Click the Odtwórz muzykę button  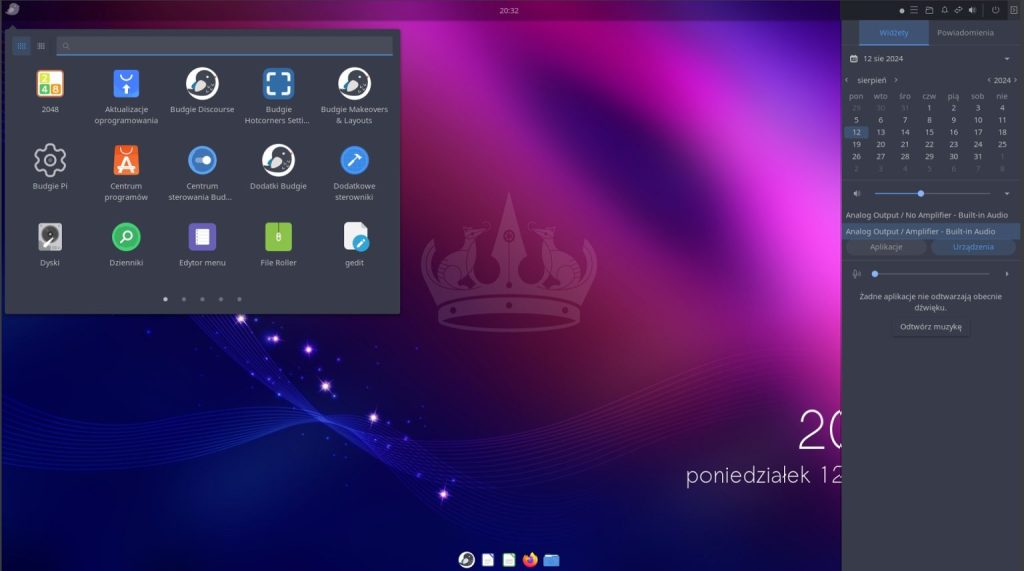pyautogui.click(x=931, y=327)
